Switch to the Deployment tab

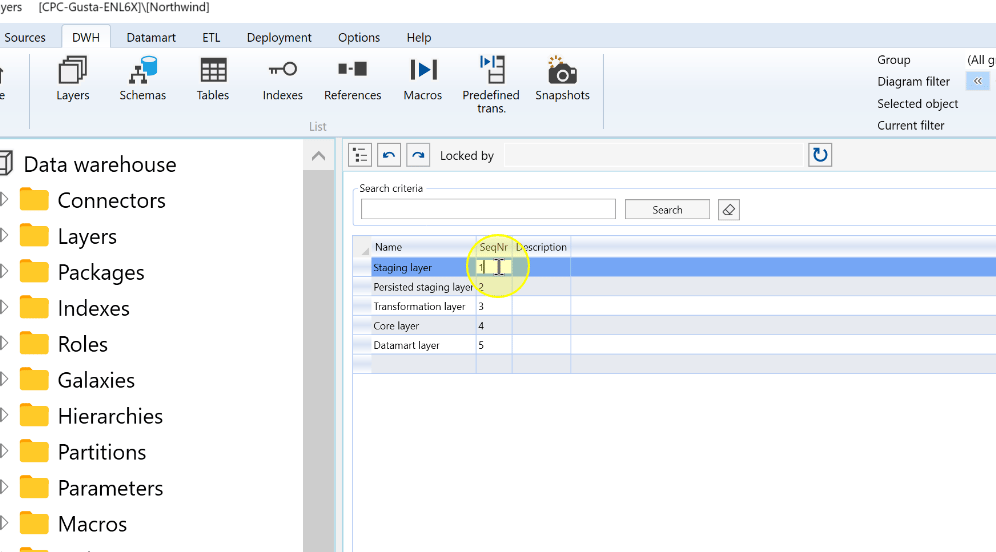(x=279, y=37)
